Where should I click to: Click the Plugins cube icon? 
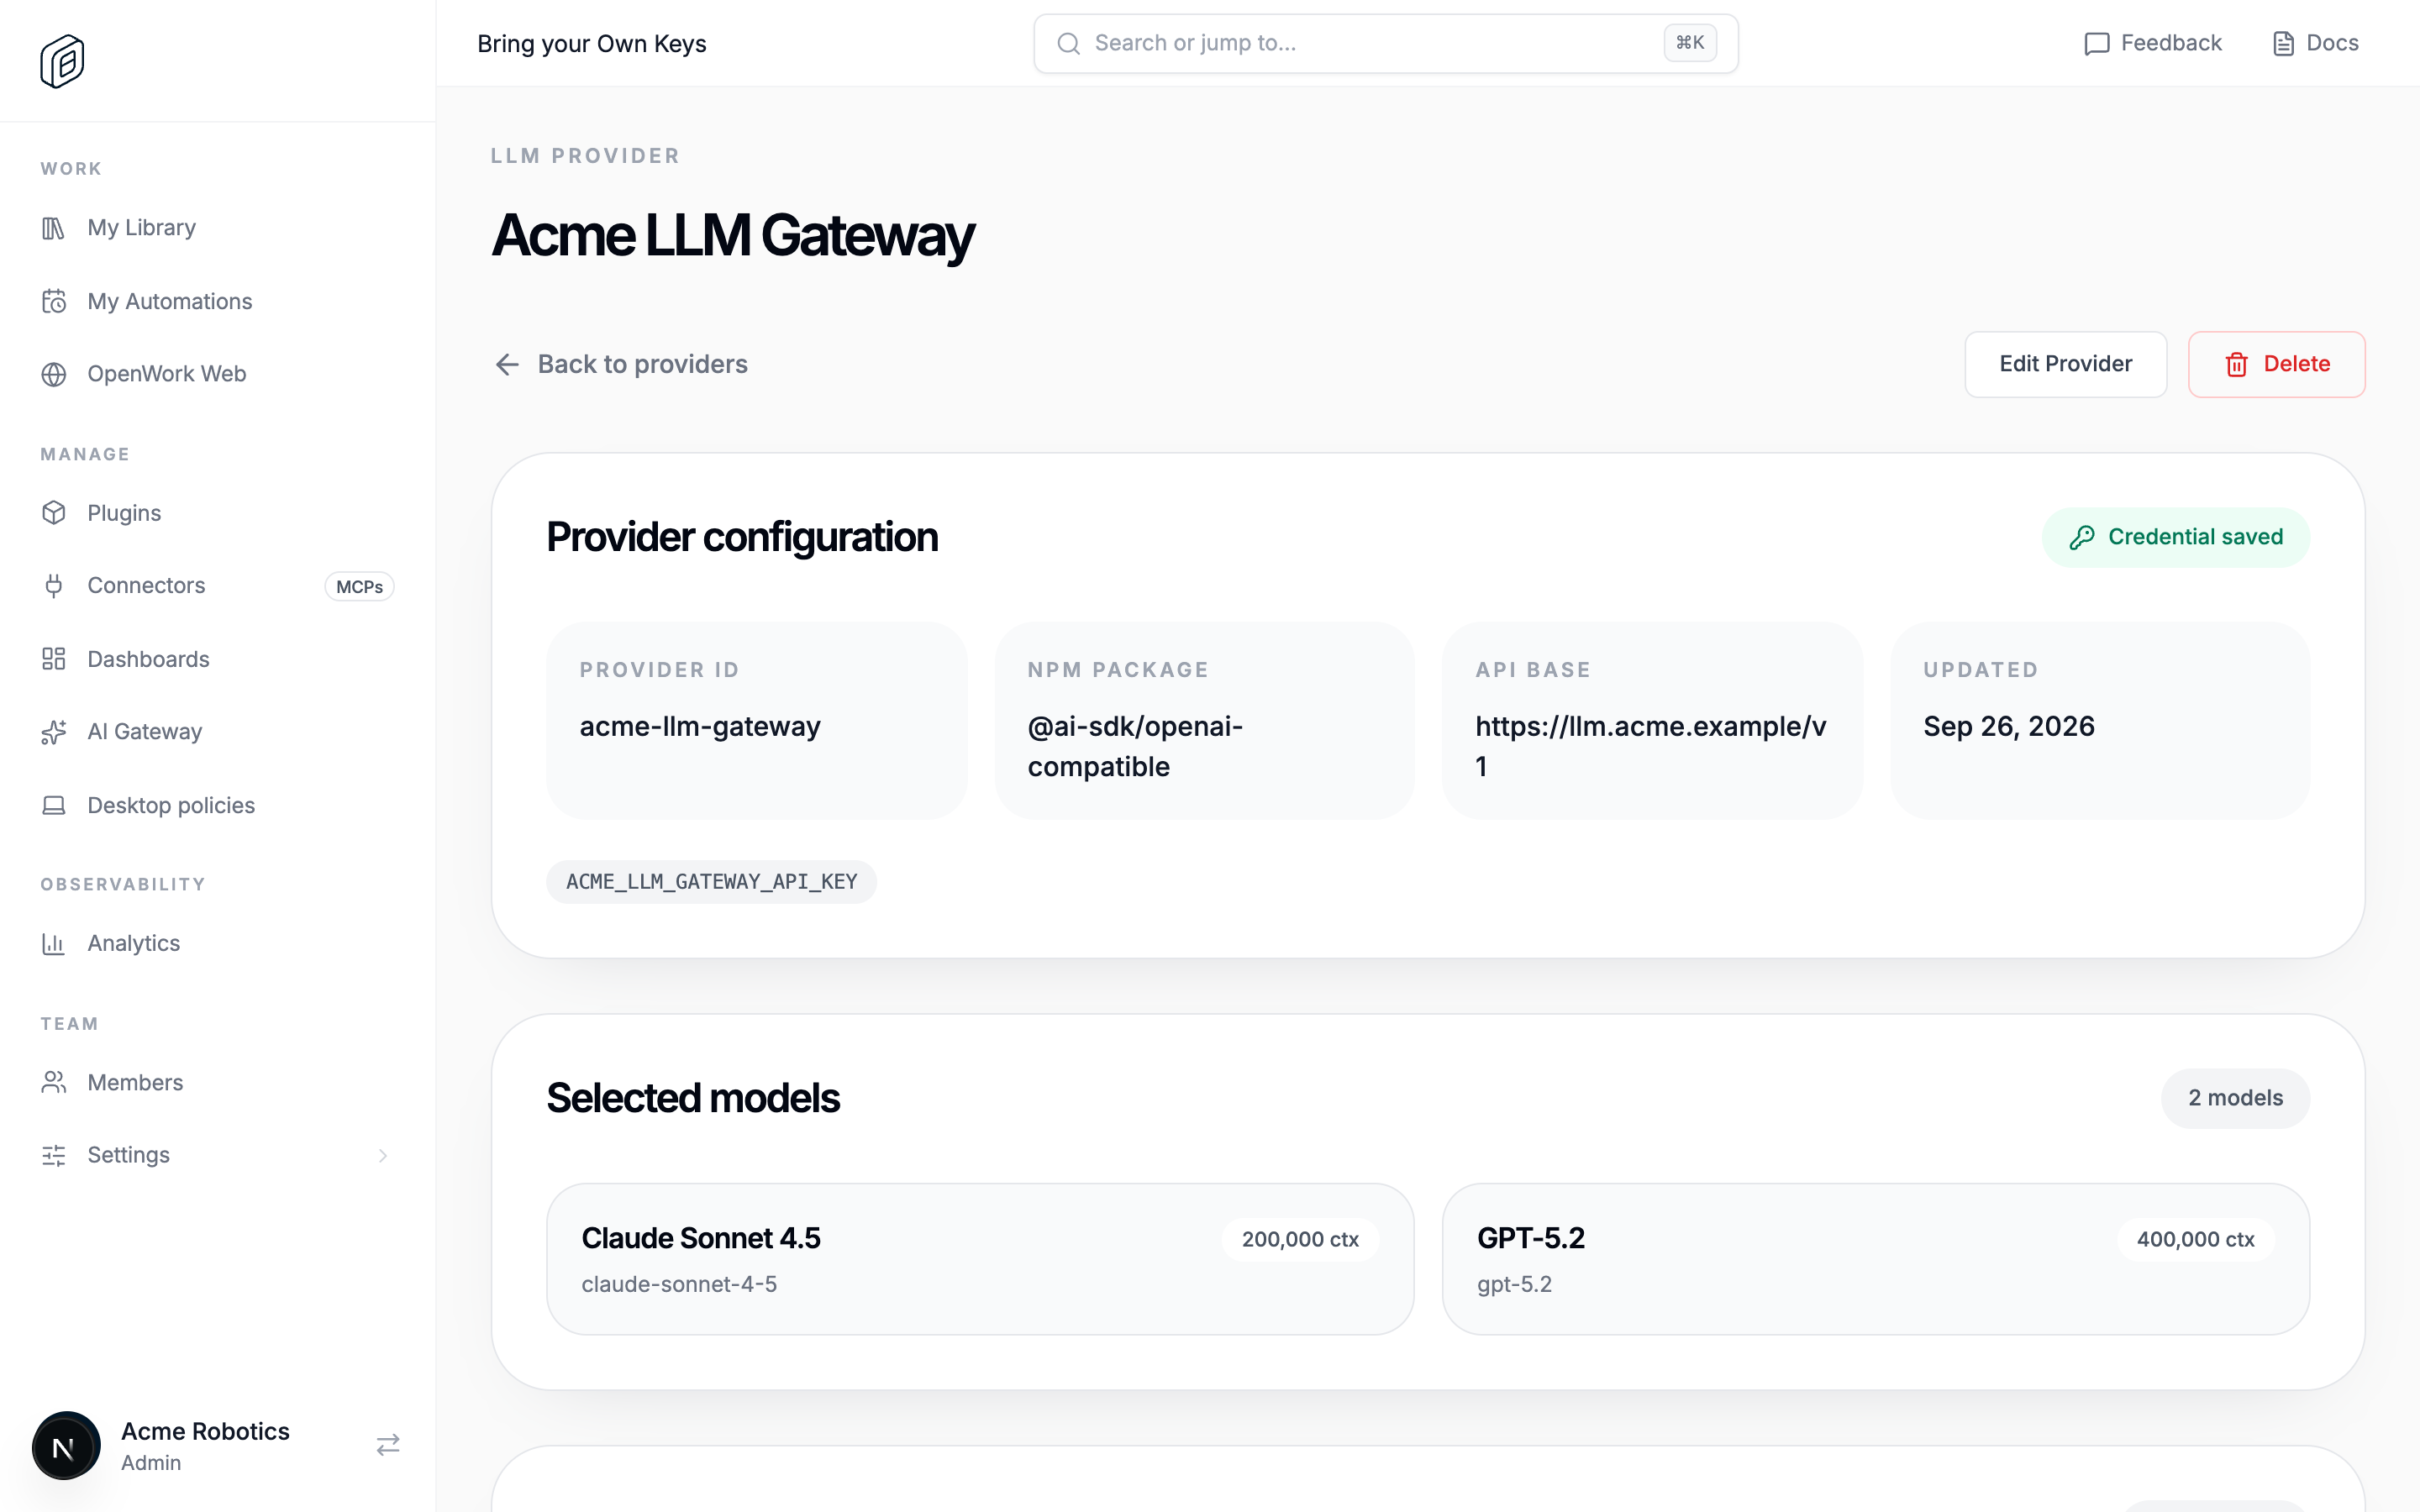click(54, 513)
